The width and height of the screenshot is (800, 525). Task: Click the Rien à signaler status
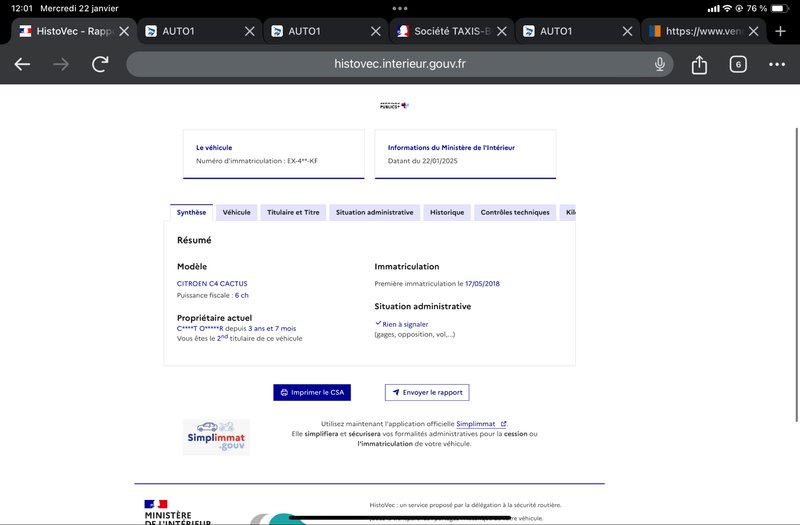pyautogui.click(x=402, y=324)
